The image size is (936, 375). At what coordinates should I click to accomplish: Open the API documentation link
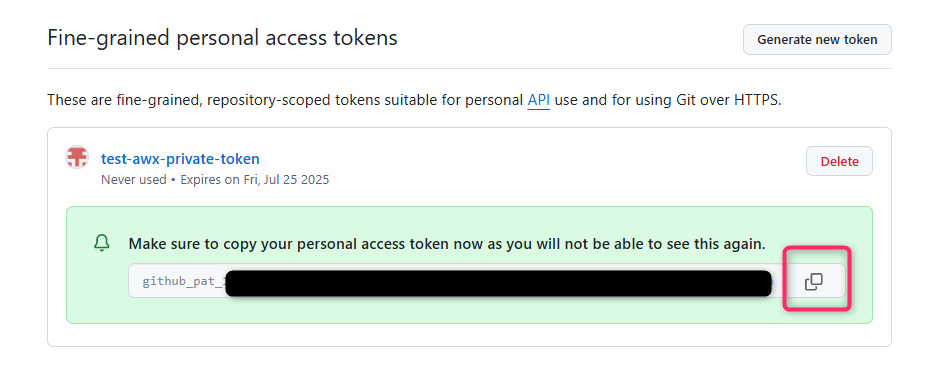pos(538,100)
